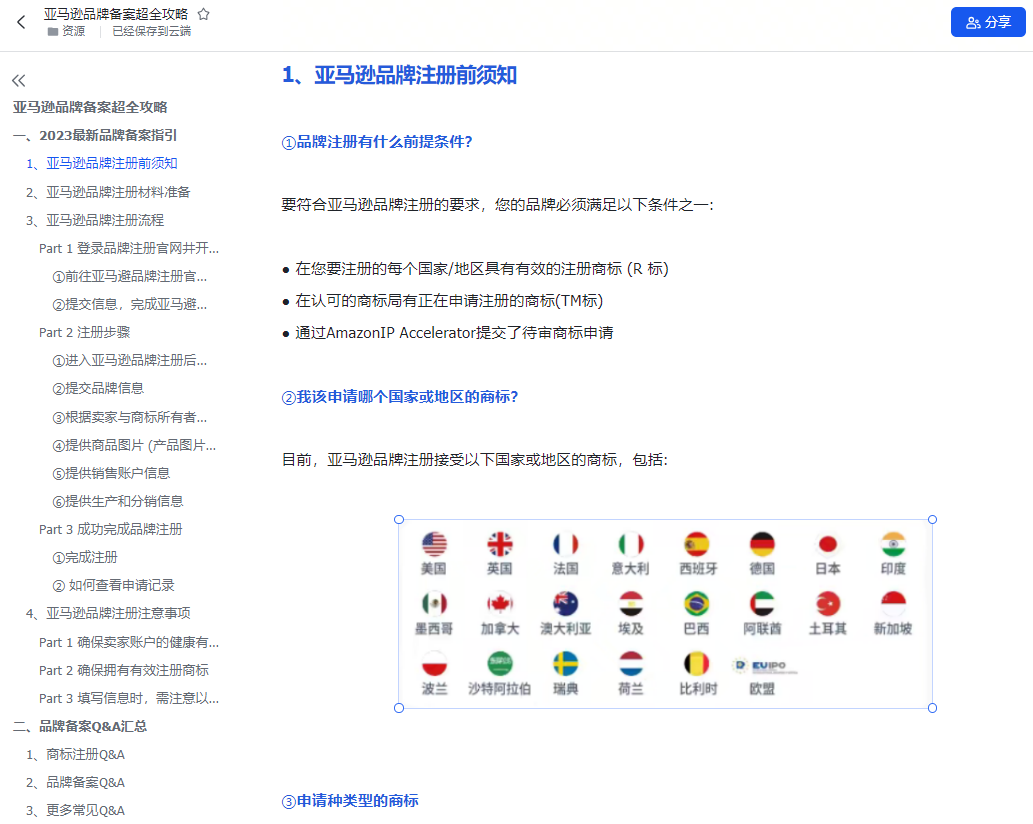
Task: Click the 分享 share button
Action: [x=988, y=22]
